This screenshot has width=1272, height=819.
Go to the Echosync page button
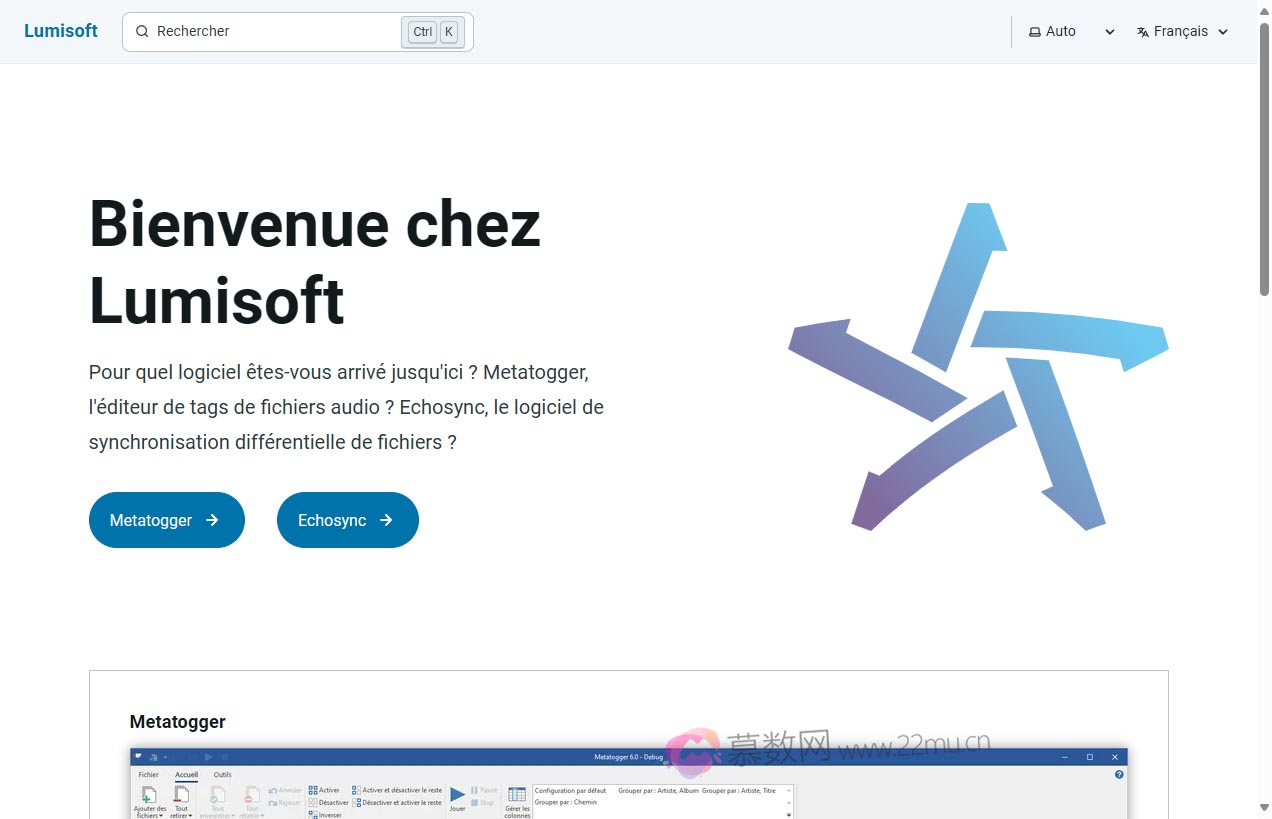(x=347, y=520)
